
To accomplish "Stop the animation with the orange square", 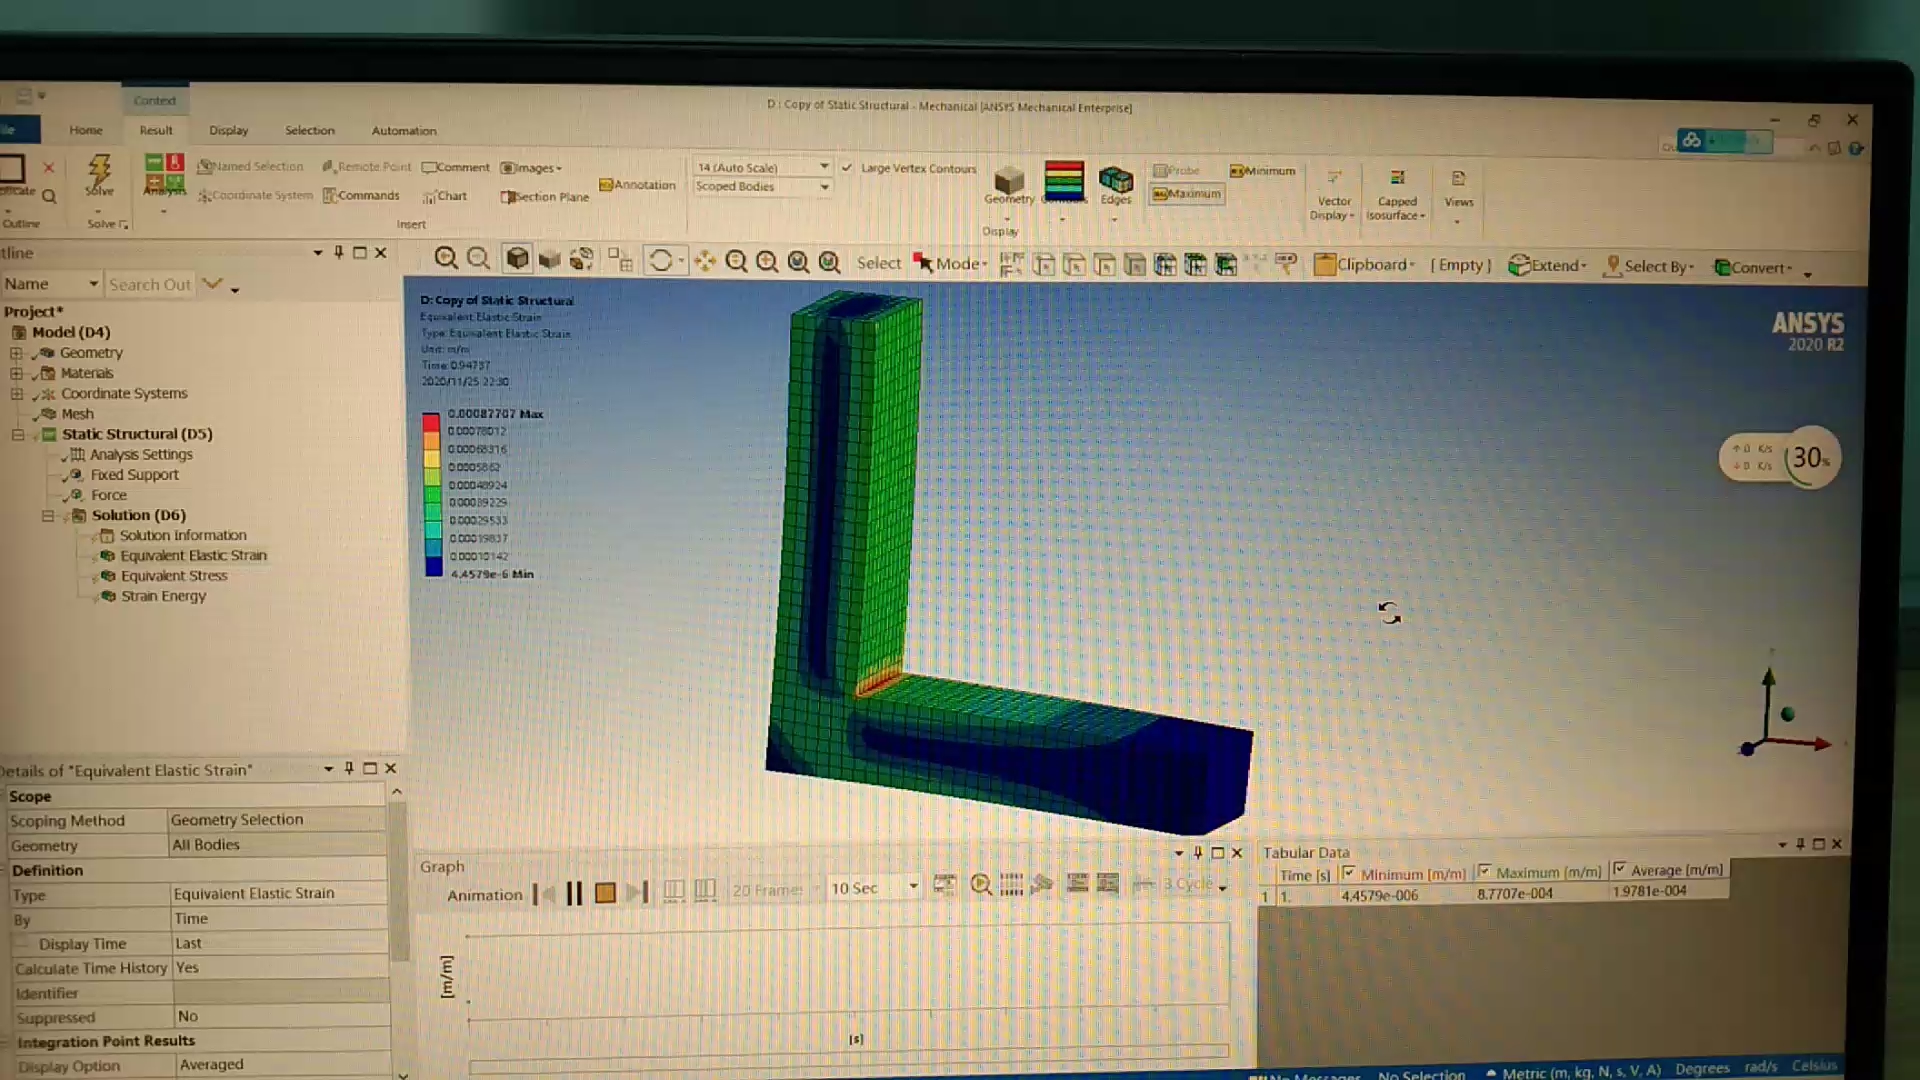I will (x=605, y=893).
